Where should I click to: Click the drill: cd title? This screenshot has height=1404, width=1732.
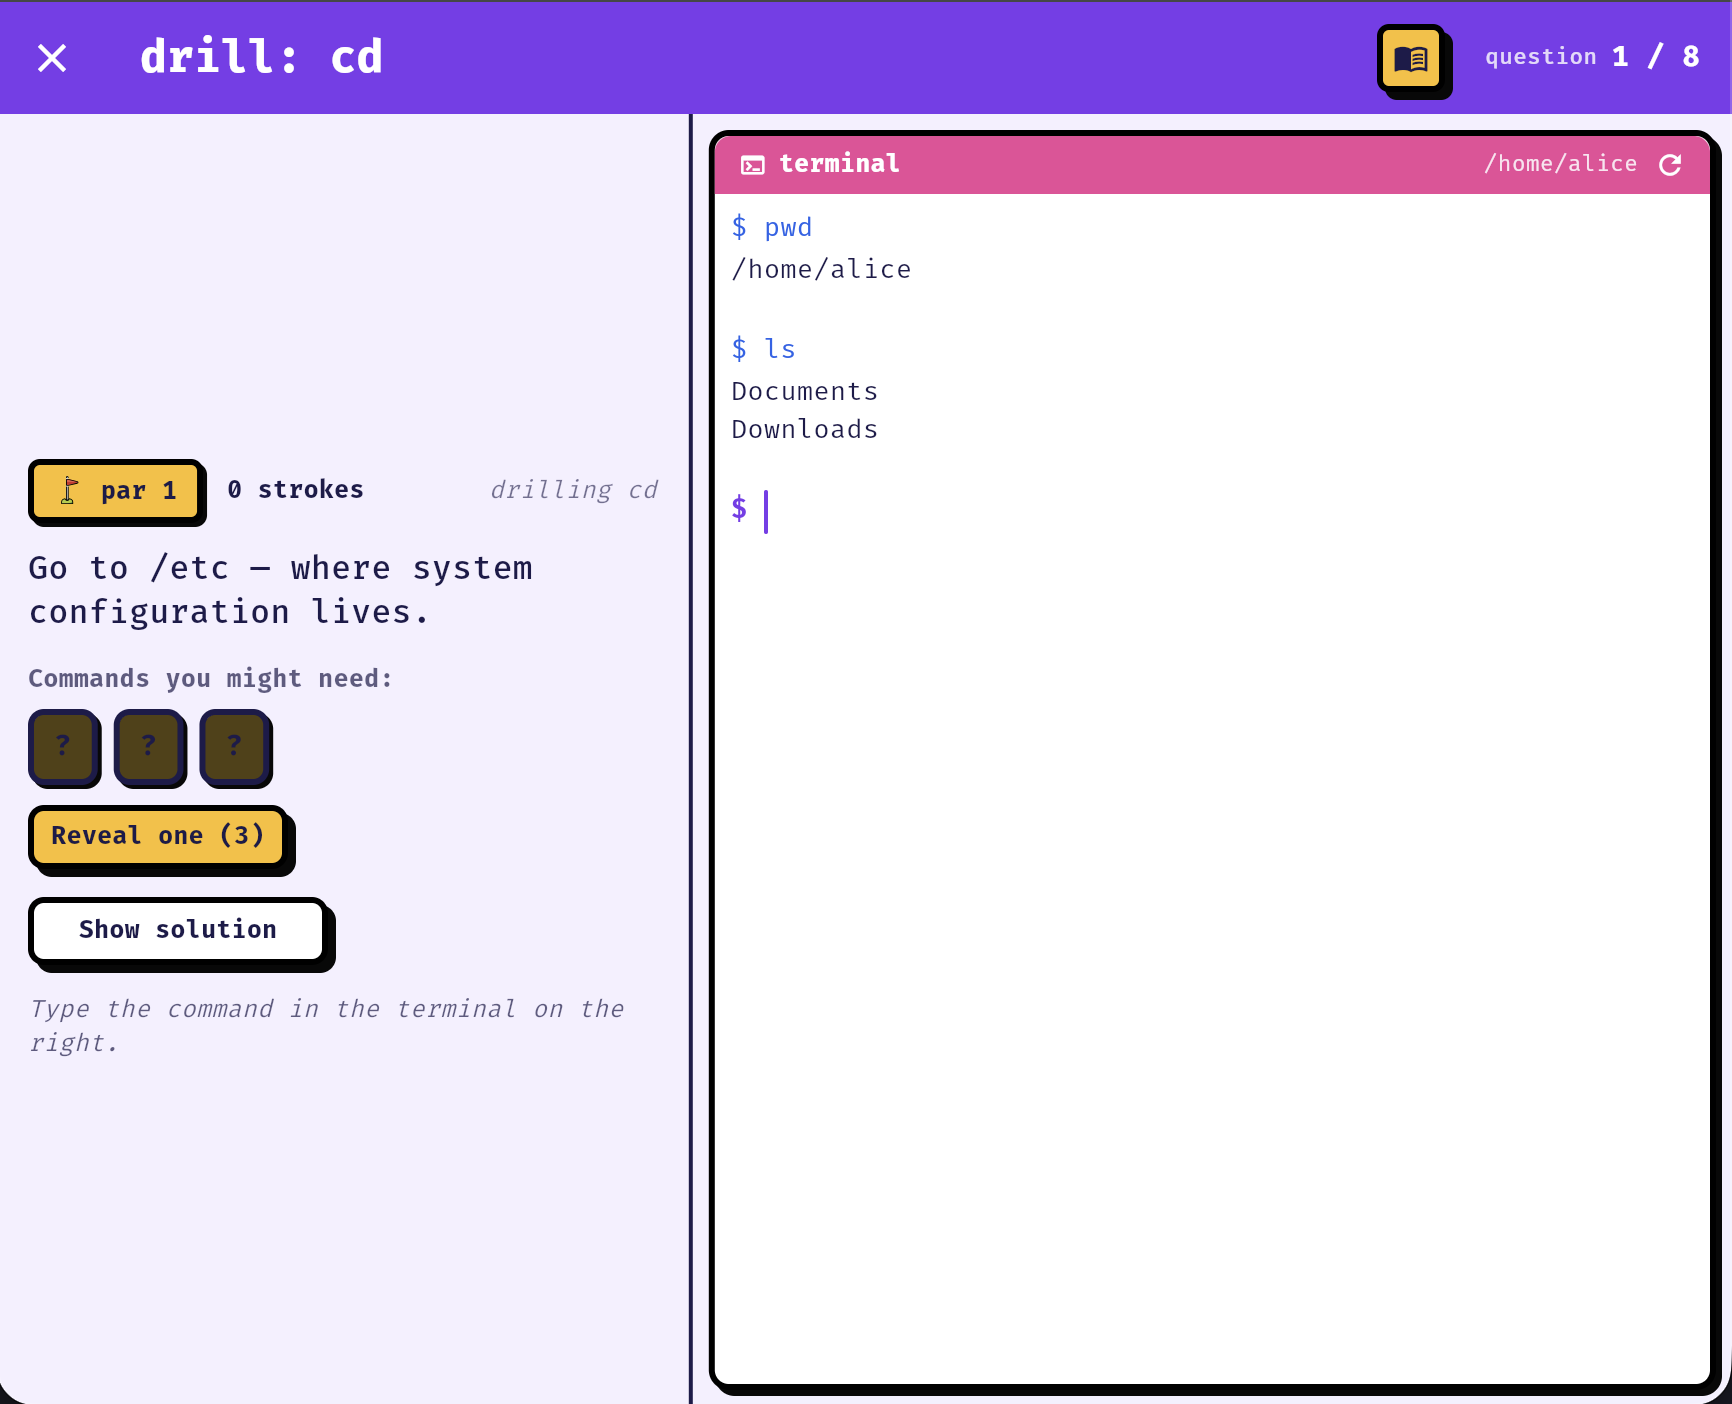261,57
